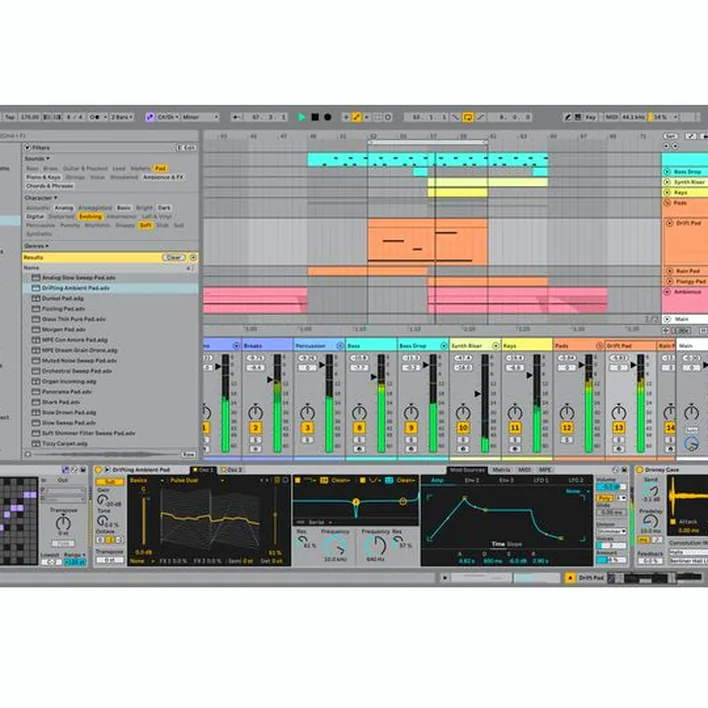Open the 2 Bars quantization menu
The height and width of the screenshot is (708, 708).
click(x=122, y=117)
